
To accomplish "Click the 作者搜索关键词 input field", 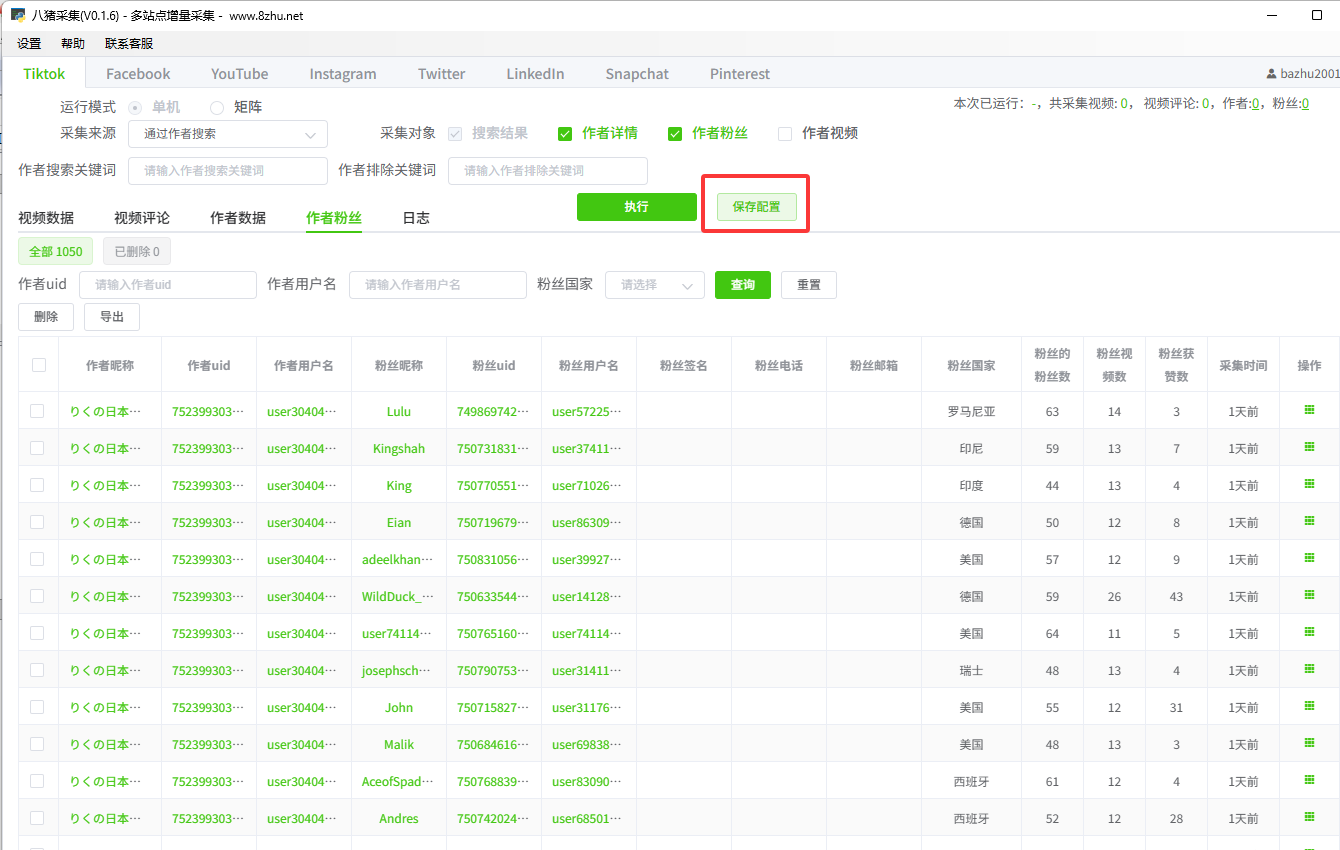I will [228, 171].
